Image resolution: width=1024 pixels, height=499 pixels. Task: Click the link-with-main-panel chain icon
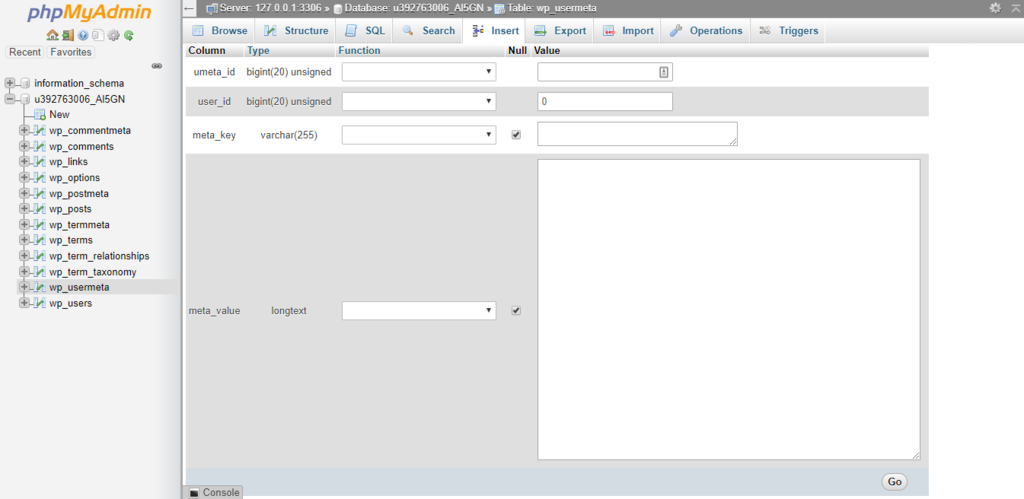coord(157,66)
